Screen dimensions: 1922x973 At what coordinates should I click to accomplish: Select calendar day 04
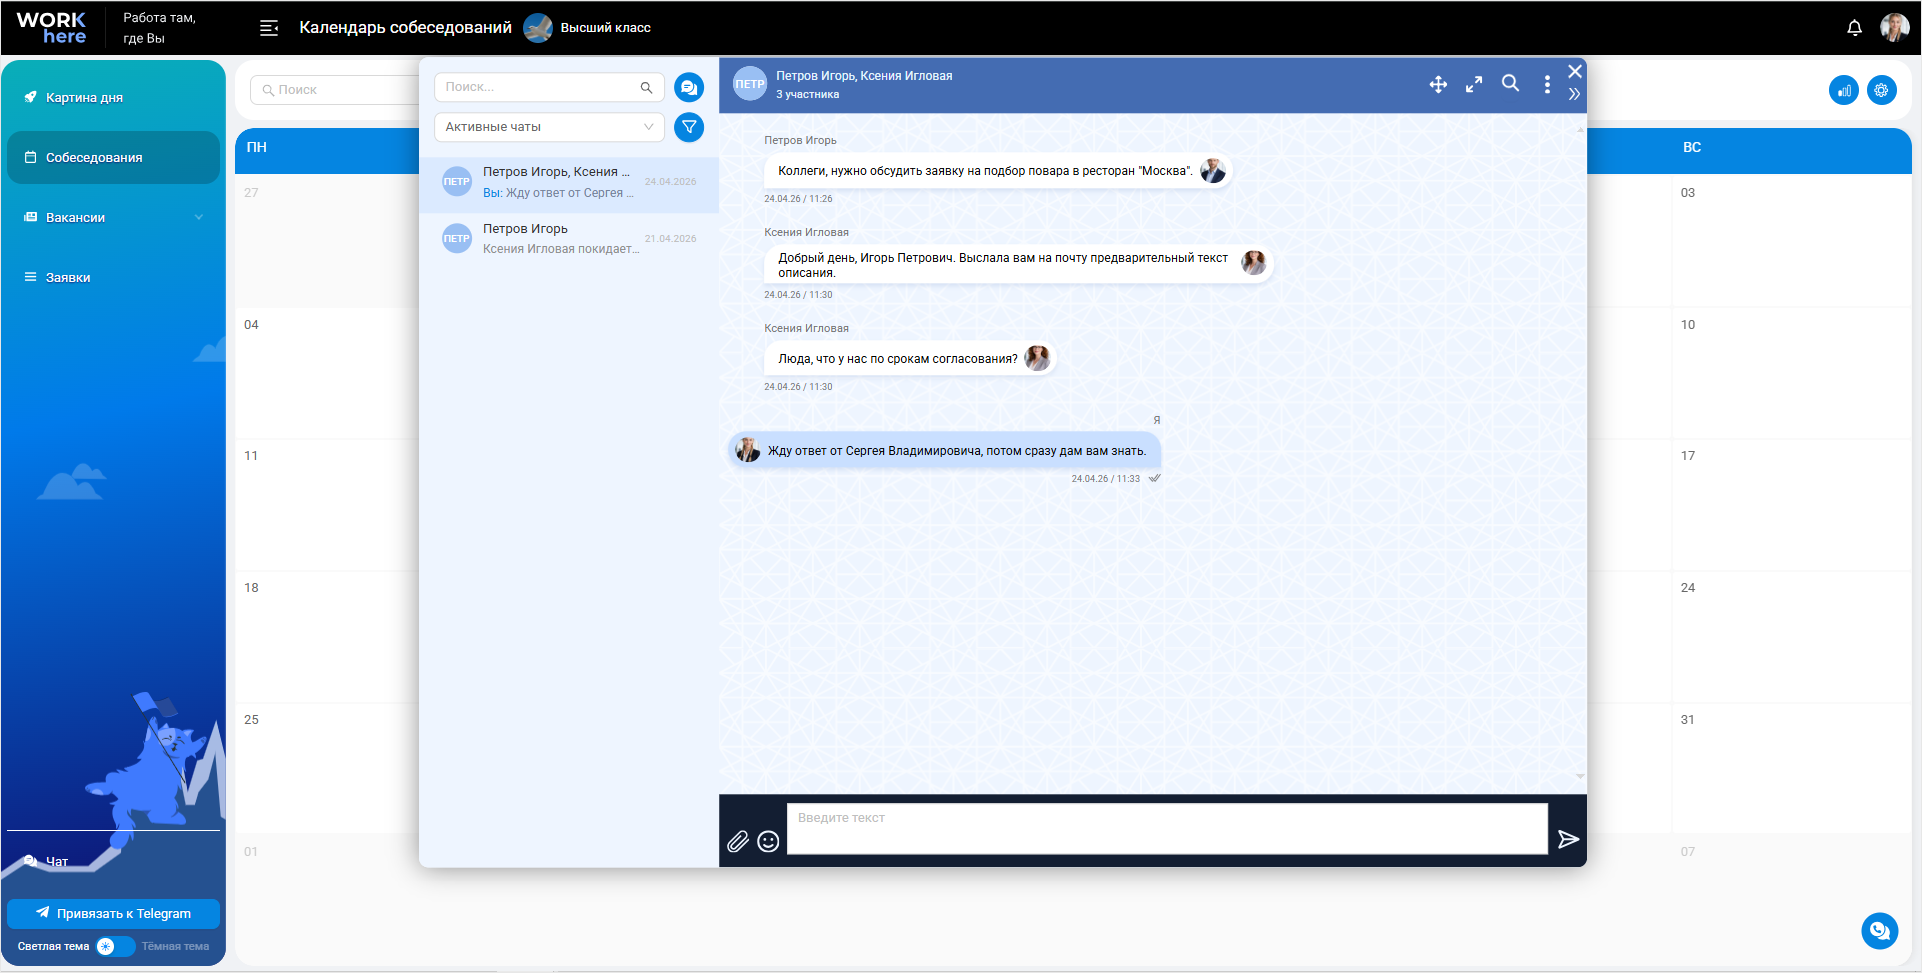click(251, 325)
